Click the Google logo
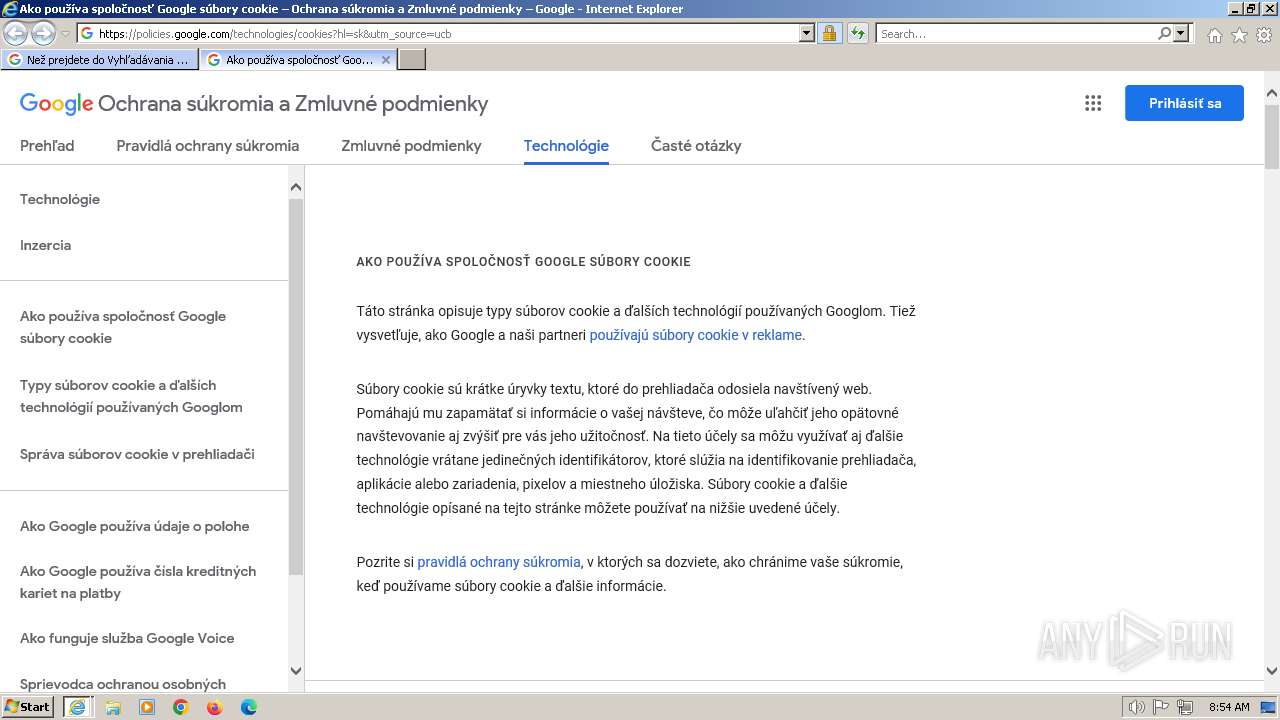This screenshot has height=720, width=1280. pyautogui.click(x=56, y=103)
